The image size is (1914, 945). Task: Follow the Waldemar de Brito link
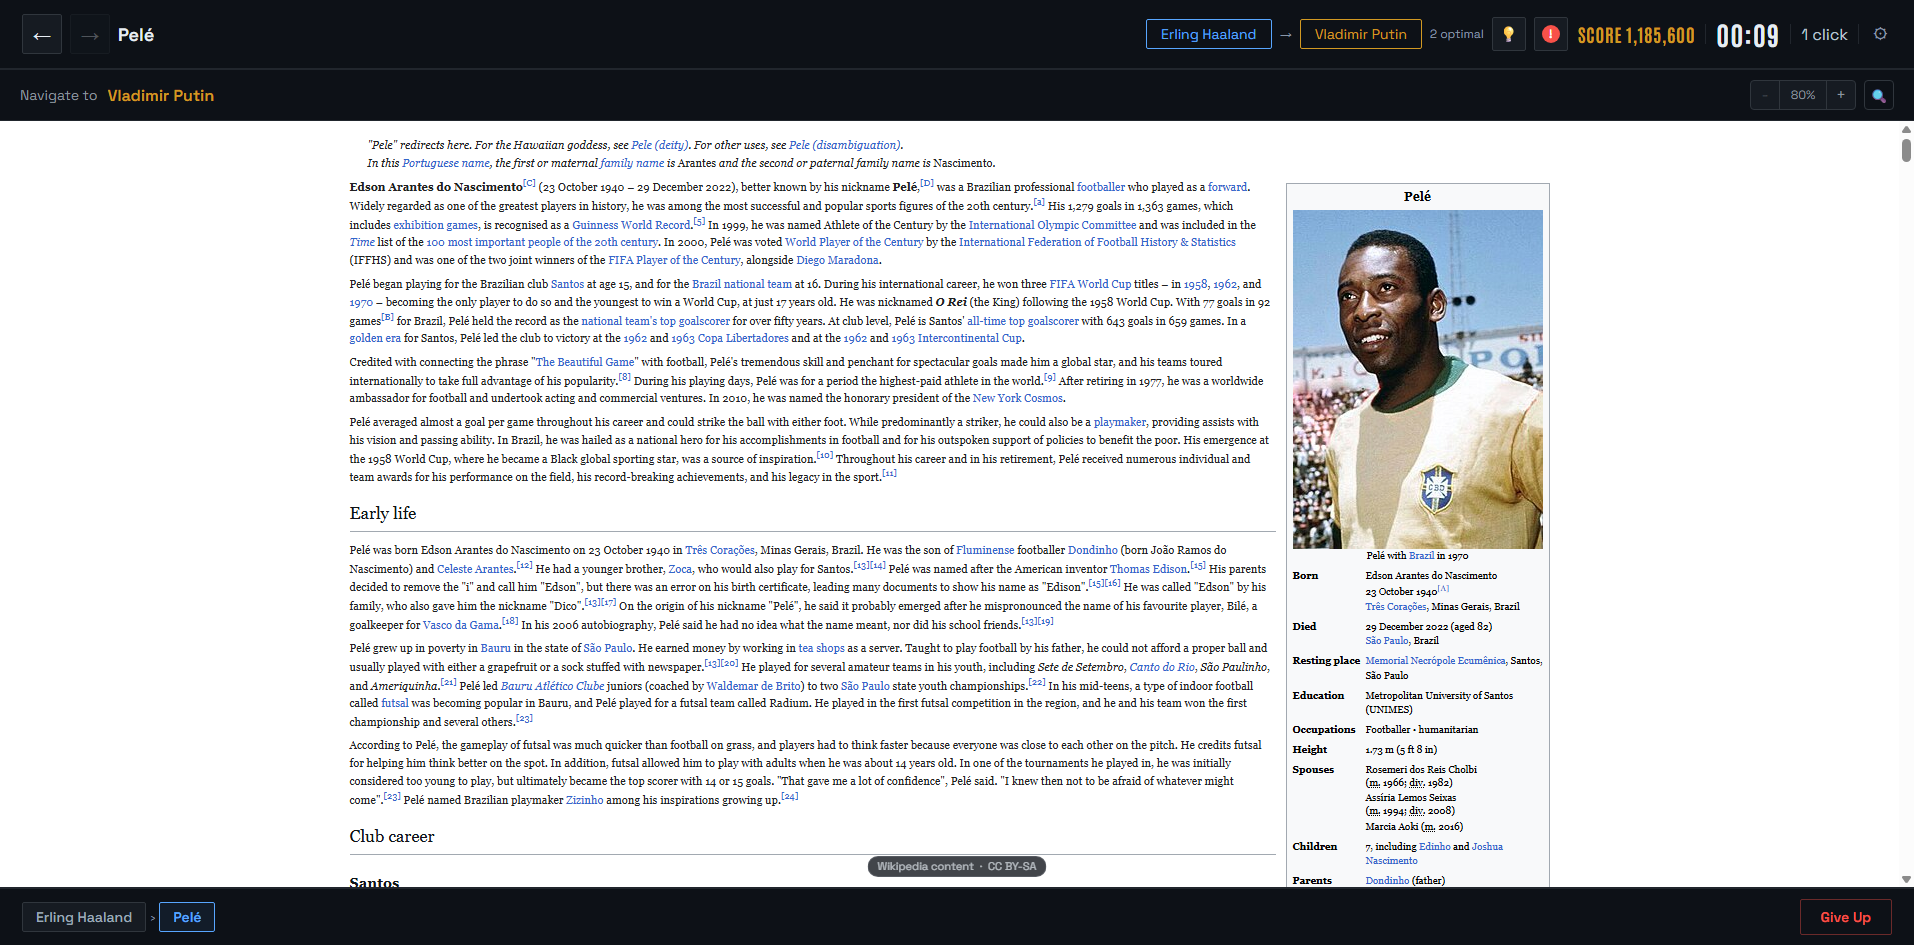pyautogui.click(x=753, y=686)
